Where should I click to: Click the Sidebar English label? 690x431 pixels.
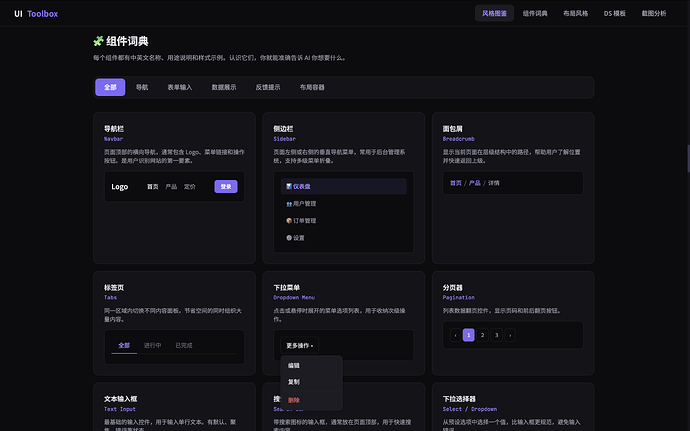(x=284, y=139)
